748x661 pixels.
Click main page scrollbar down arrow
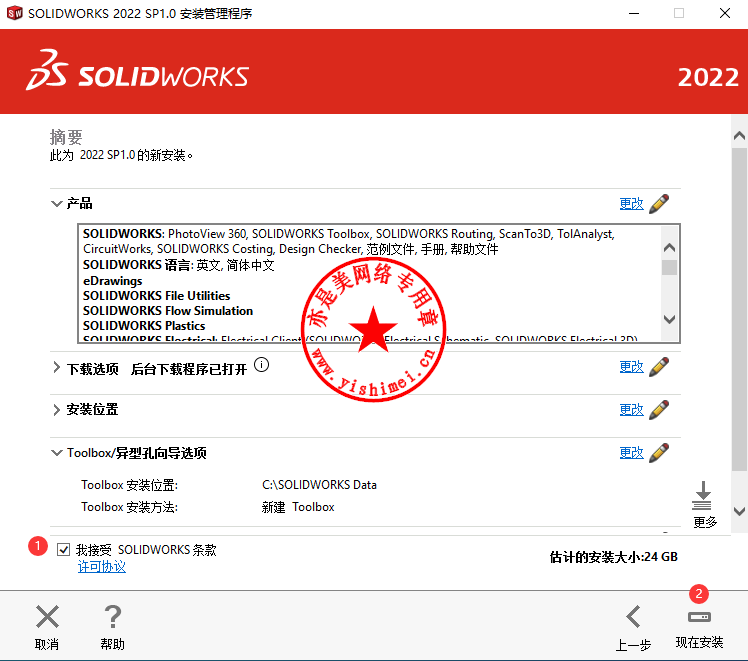pyautogui.click(x=739, y=511)
